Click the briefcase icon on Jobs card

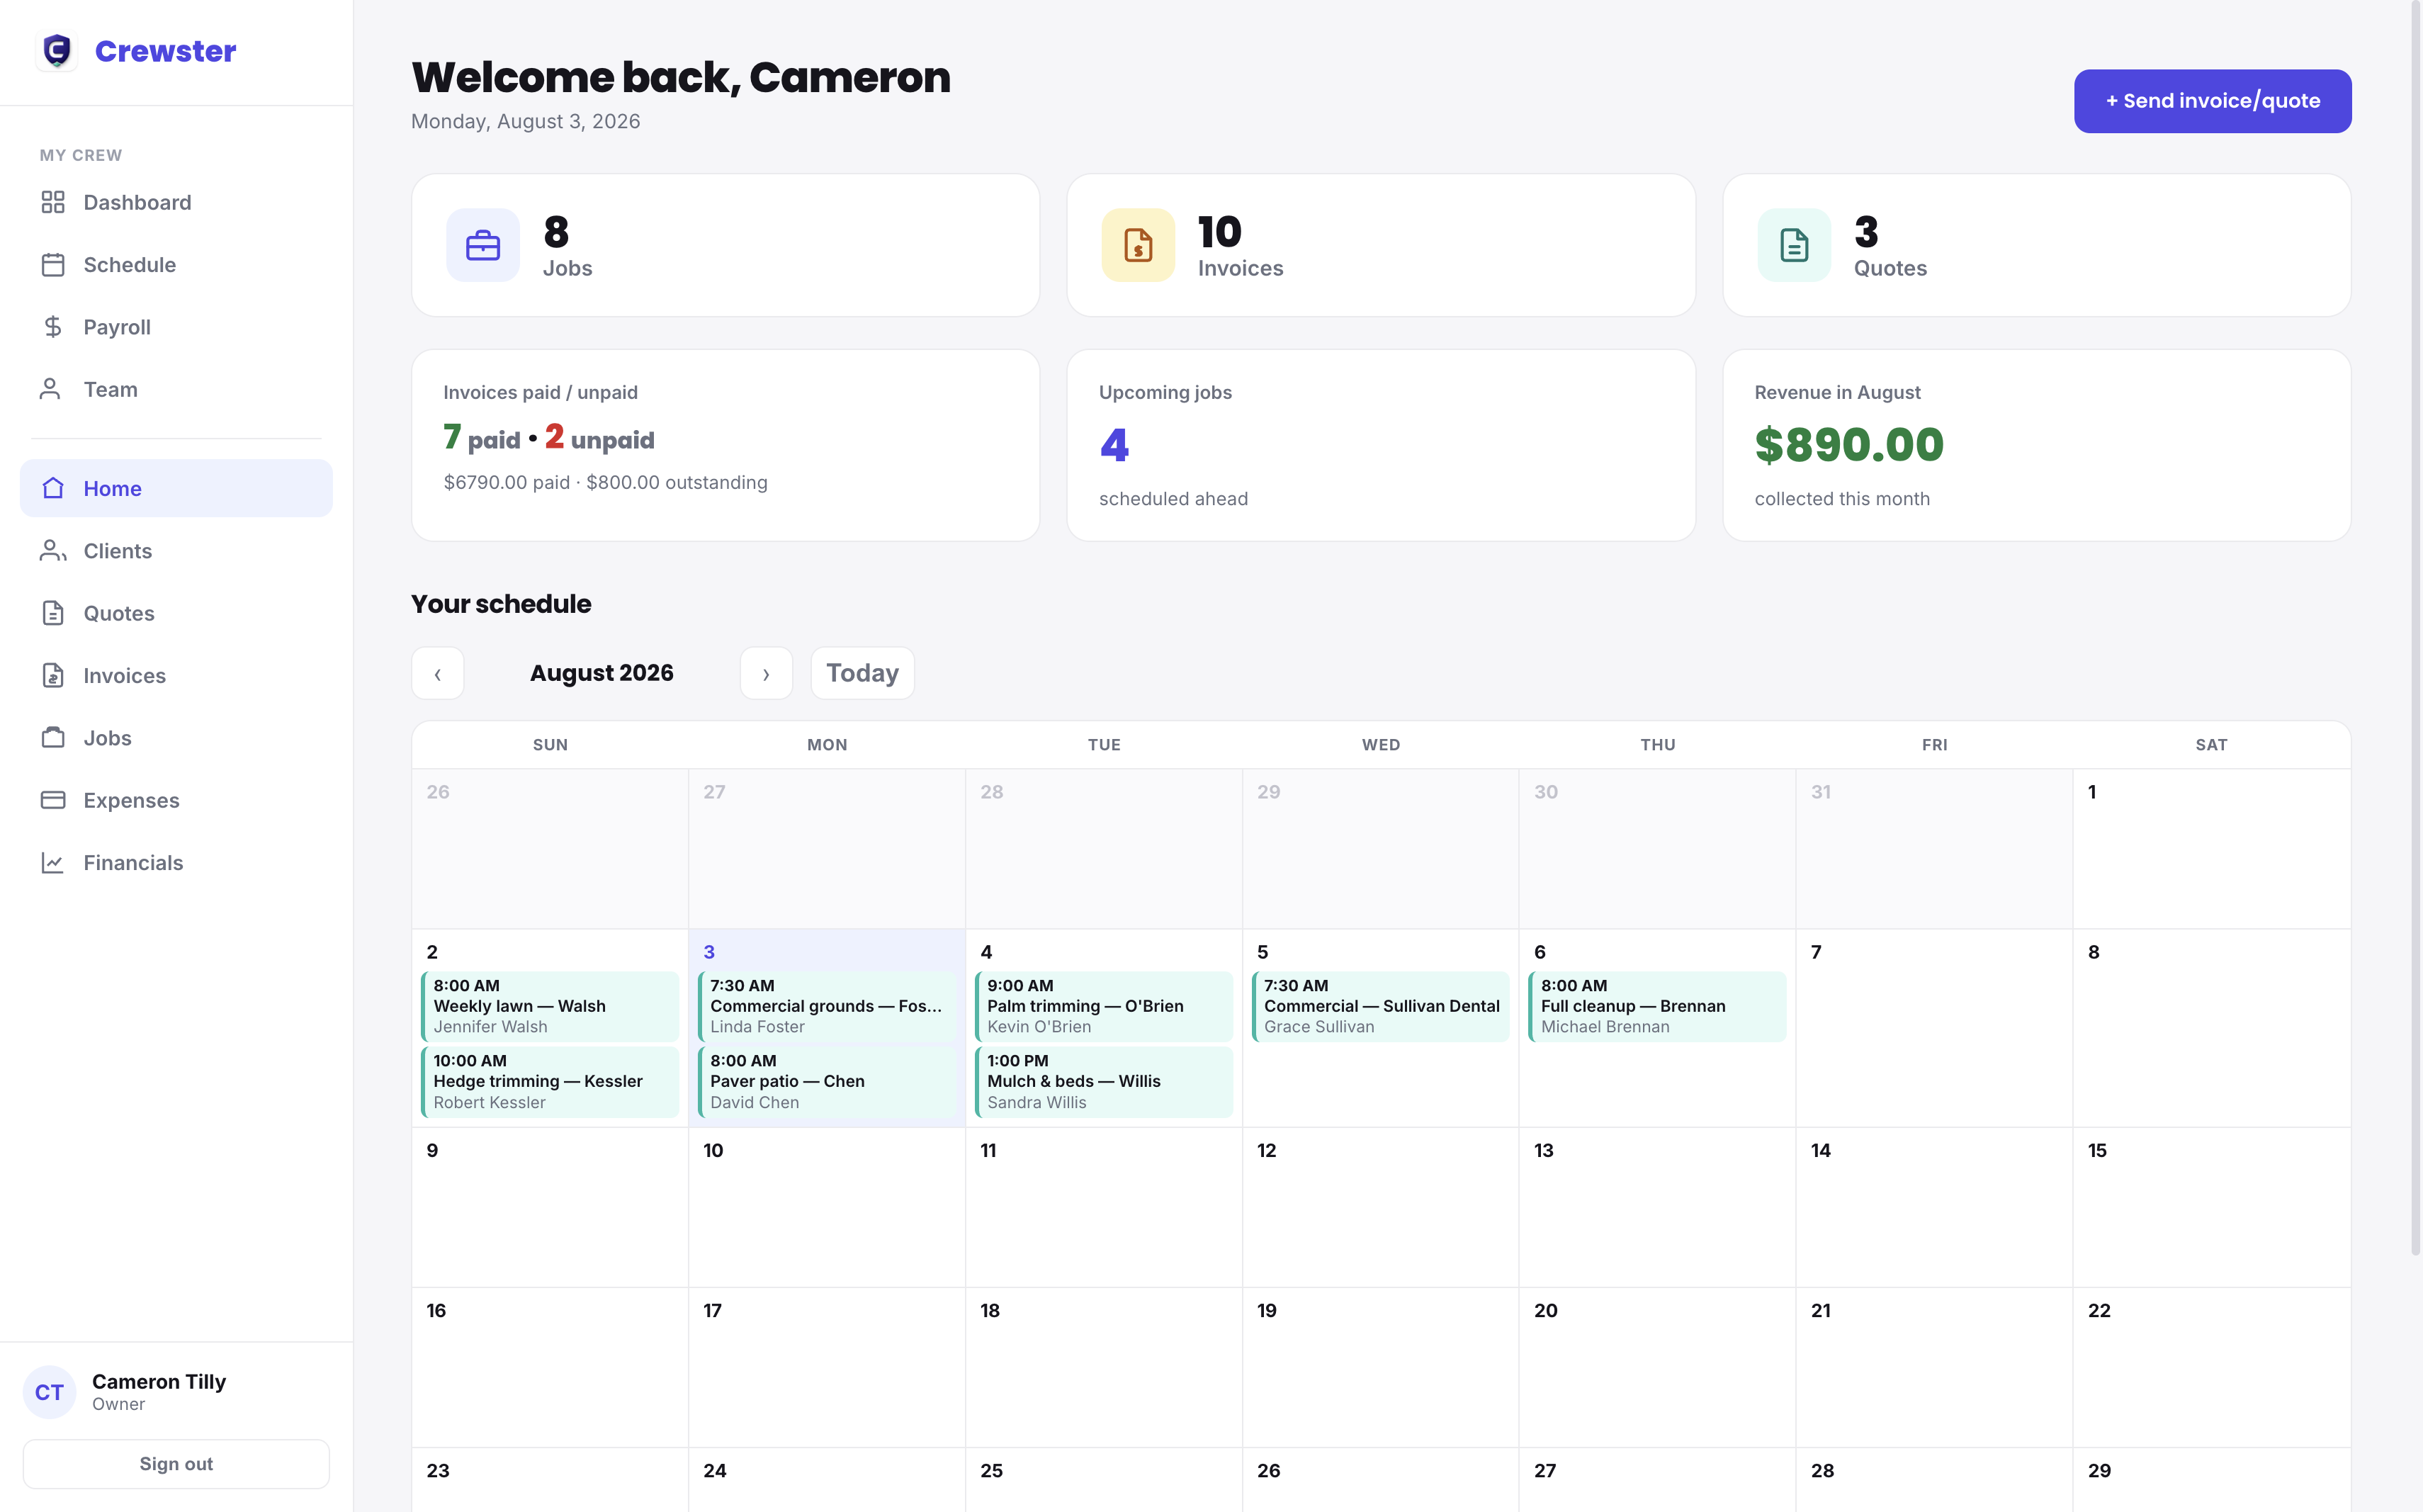click(483, 245)
